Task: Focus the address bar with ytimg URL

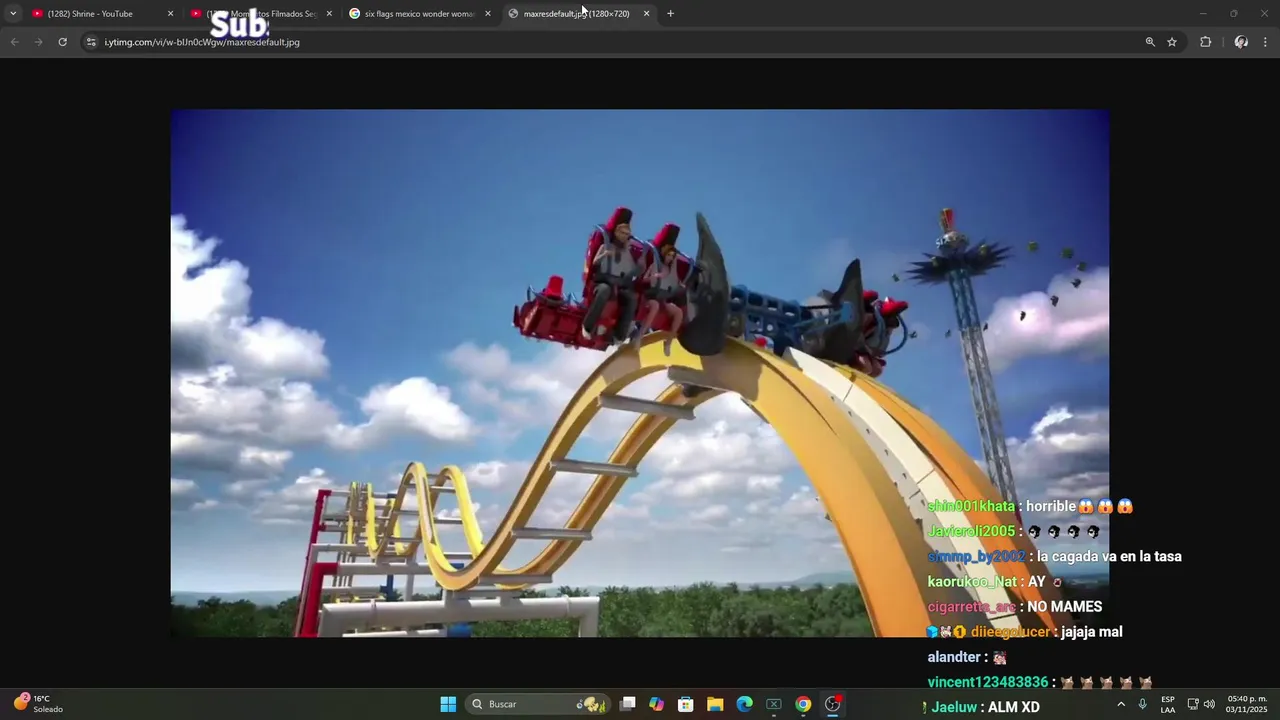Action: 620,42
